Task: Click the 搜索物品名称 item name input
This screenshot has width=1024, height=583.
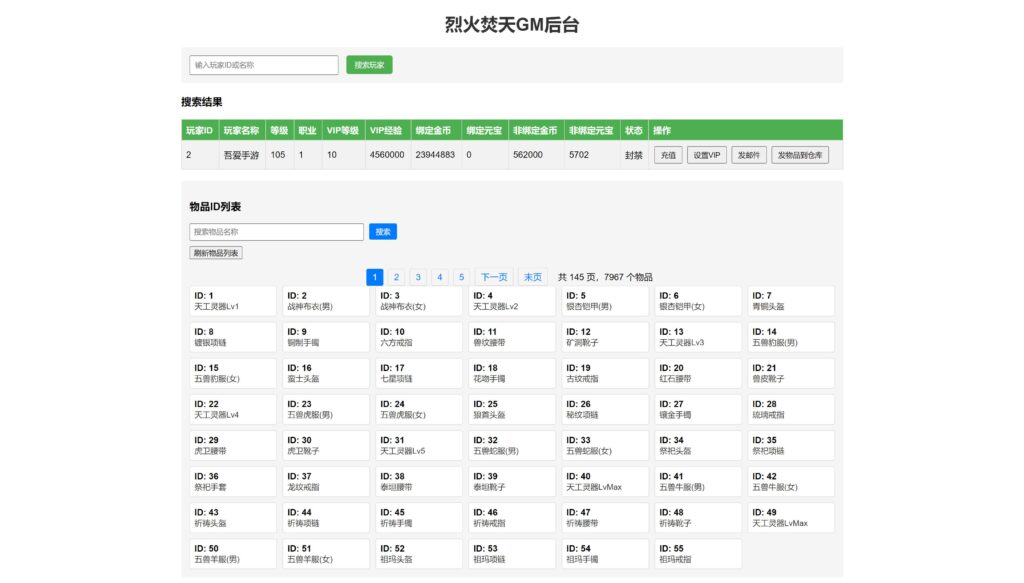Action: click(276, 231)
